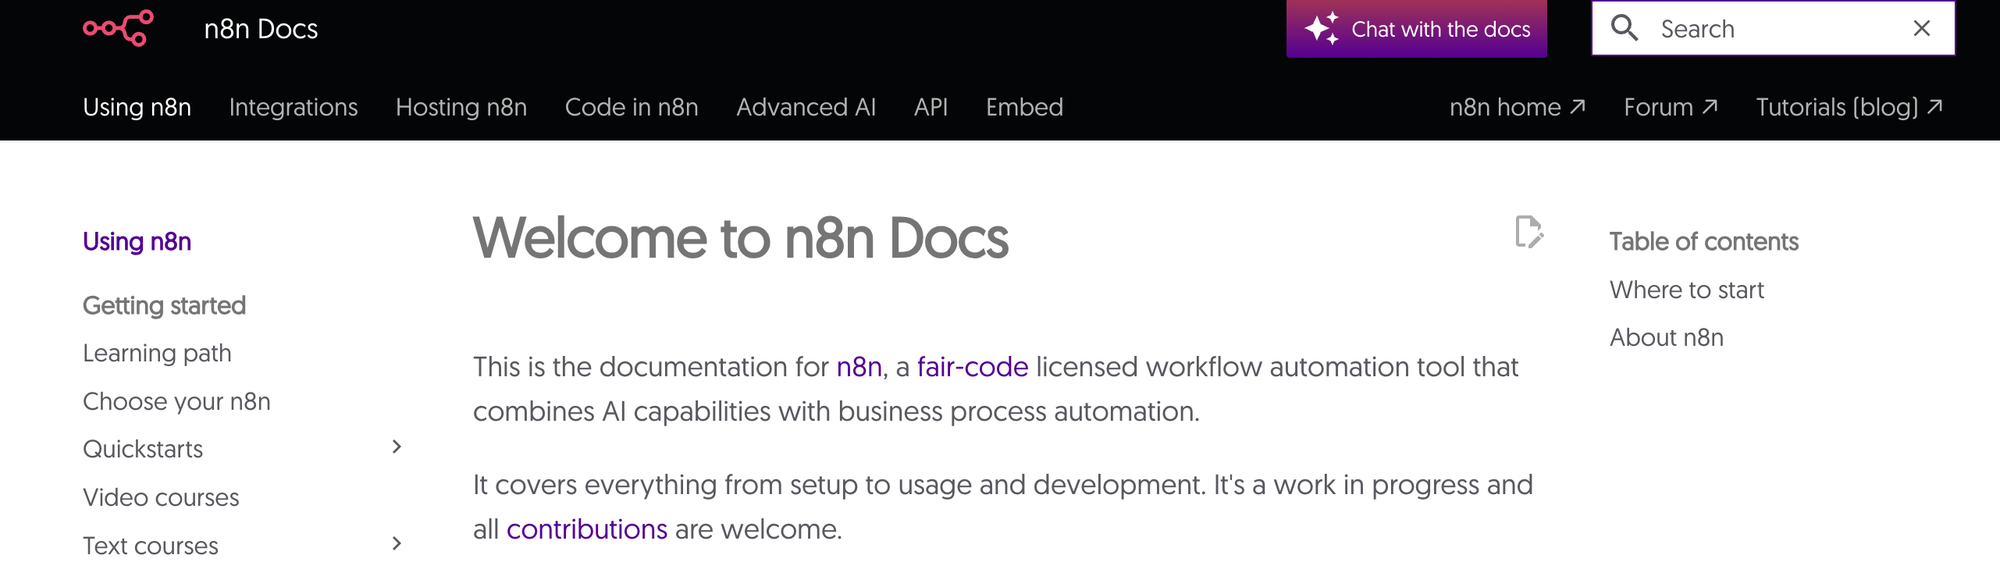The height and width of the screenshot is (587, 2000).
Task: Click the sparkle Chat with the docs button
Action: tap(1416, 29)
